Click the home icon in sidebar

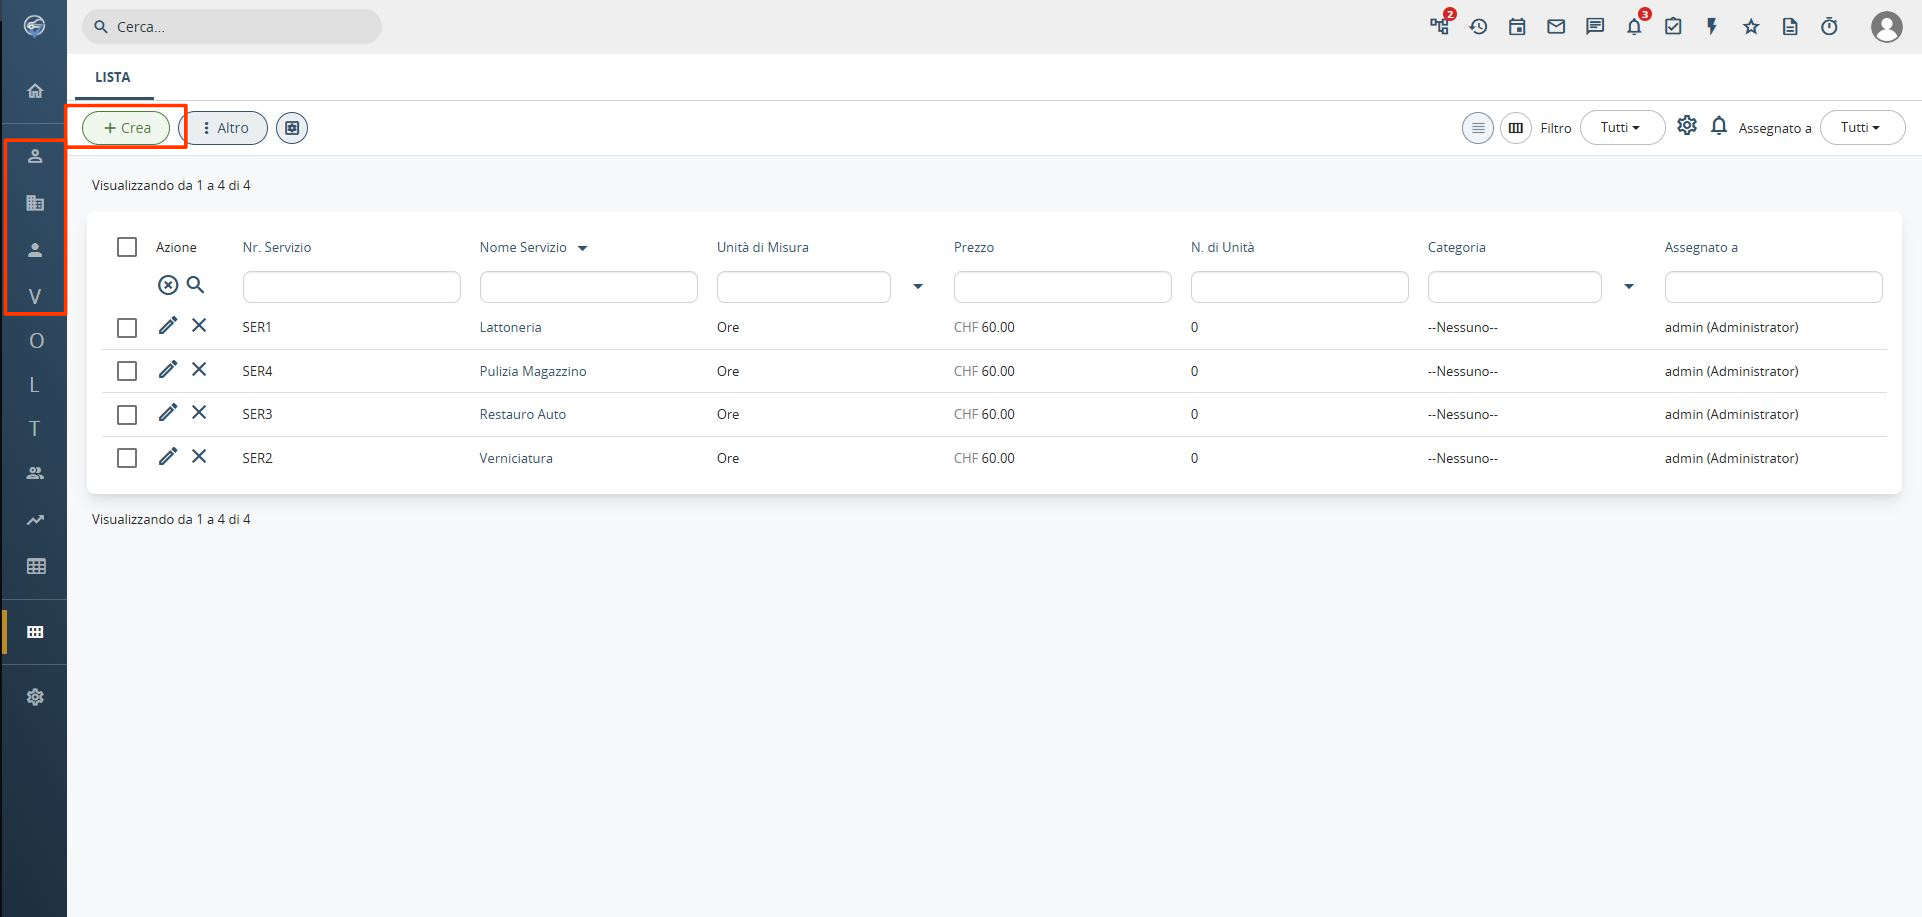[x=35, y=91]
